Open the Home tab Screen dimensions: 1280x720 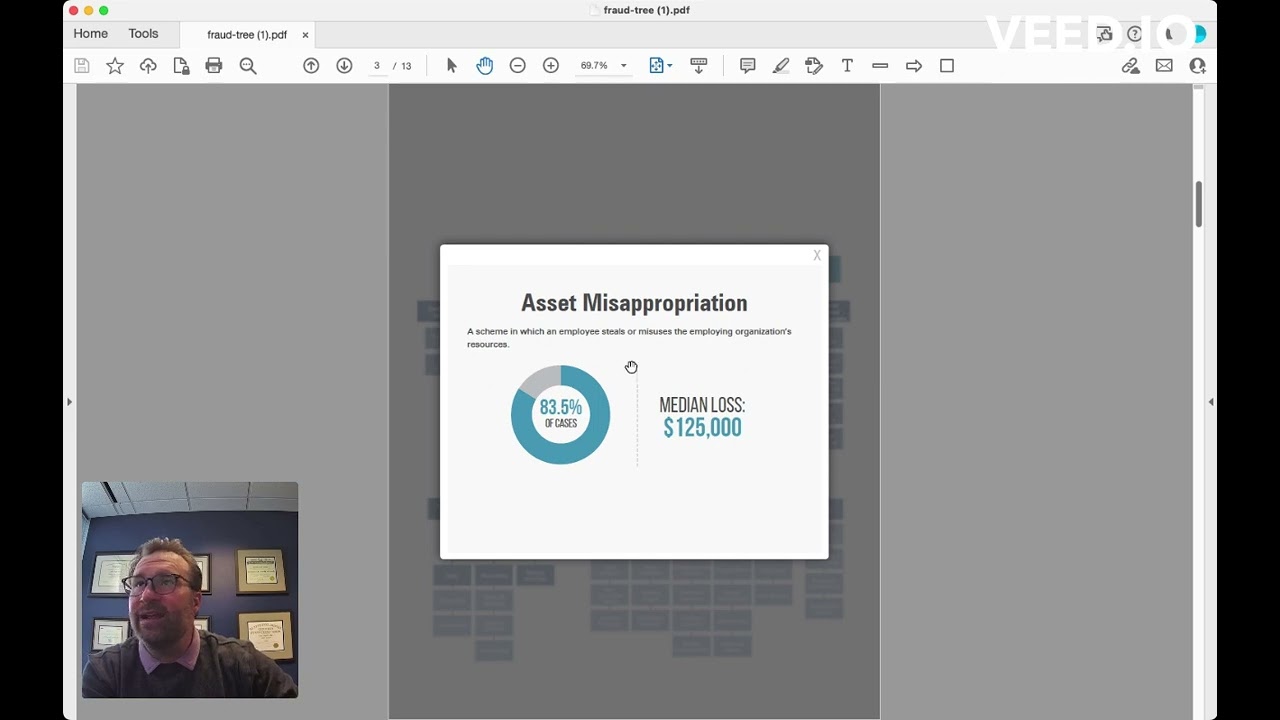point(90,34)
